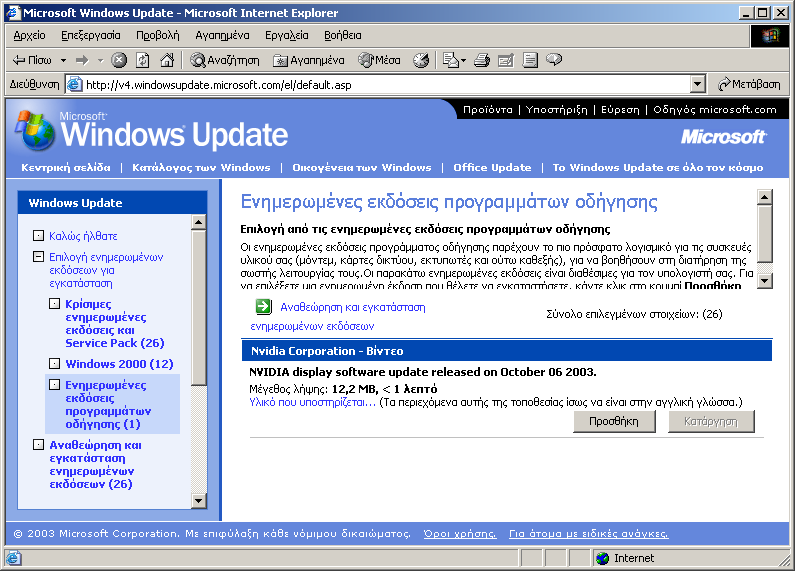Open Για άτομα με ειδικές ανάγκες link

tap(589, 533)
